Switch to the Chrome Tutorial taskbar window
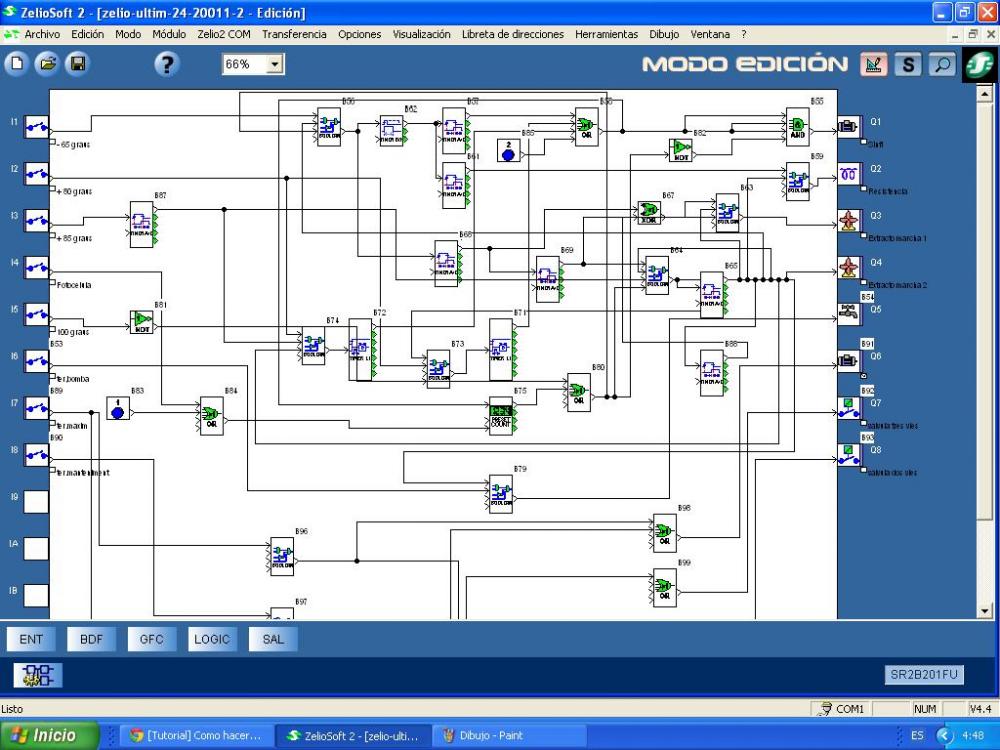 (196, 735)
